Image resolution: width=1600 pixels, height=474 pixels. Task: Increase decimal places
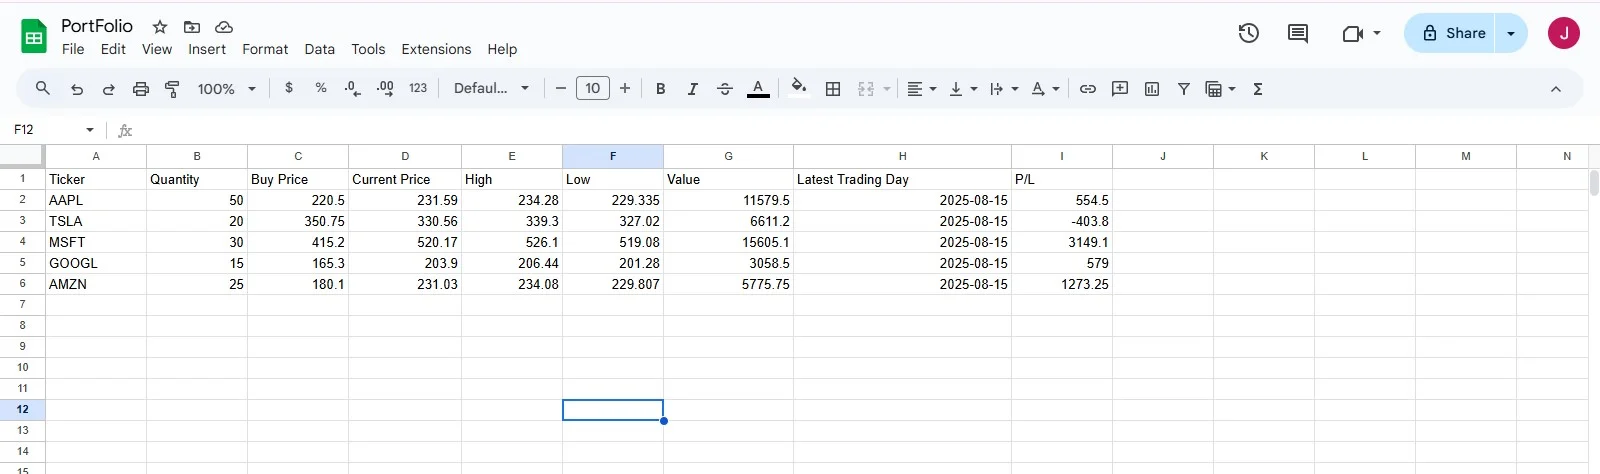pos(385,88)
